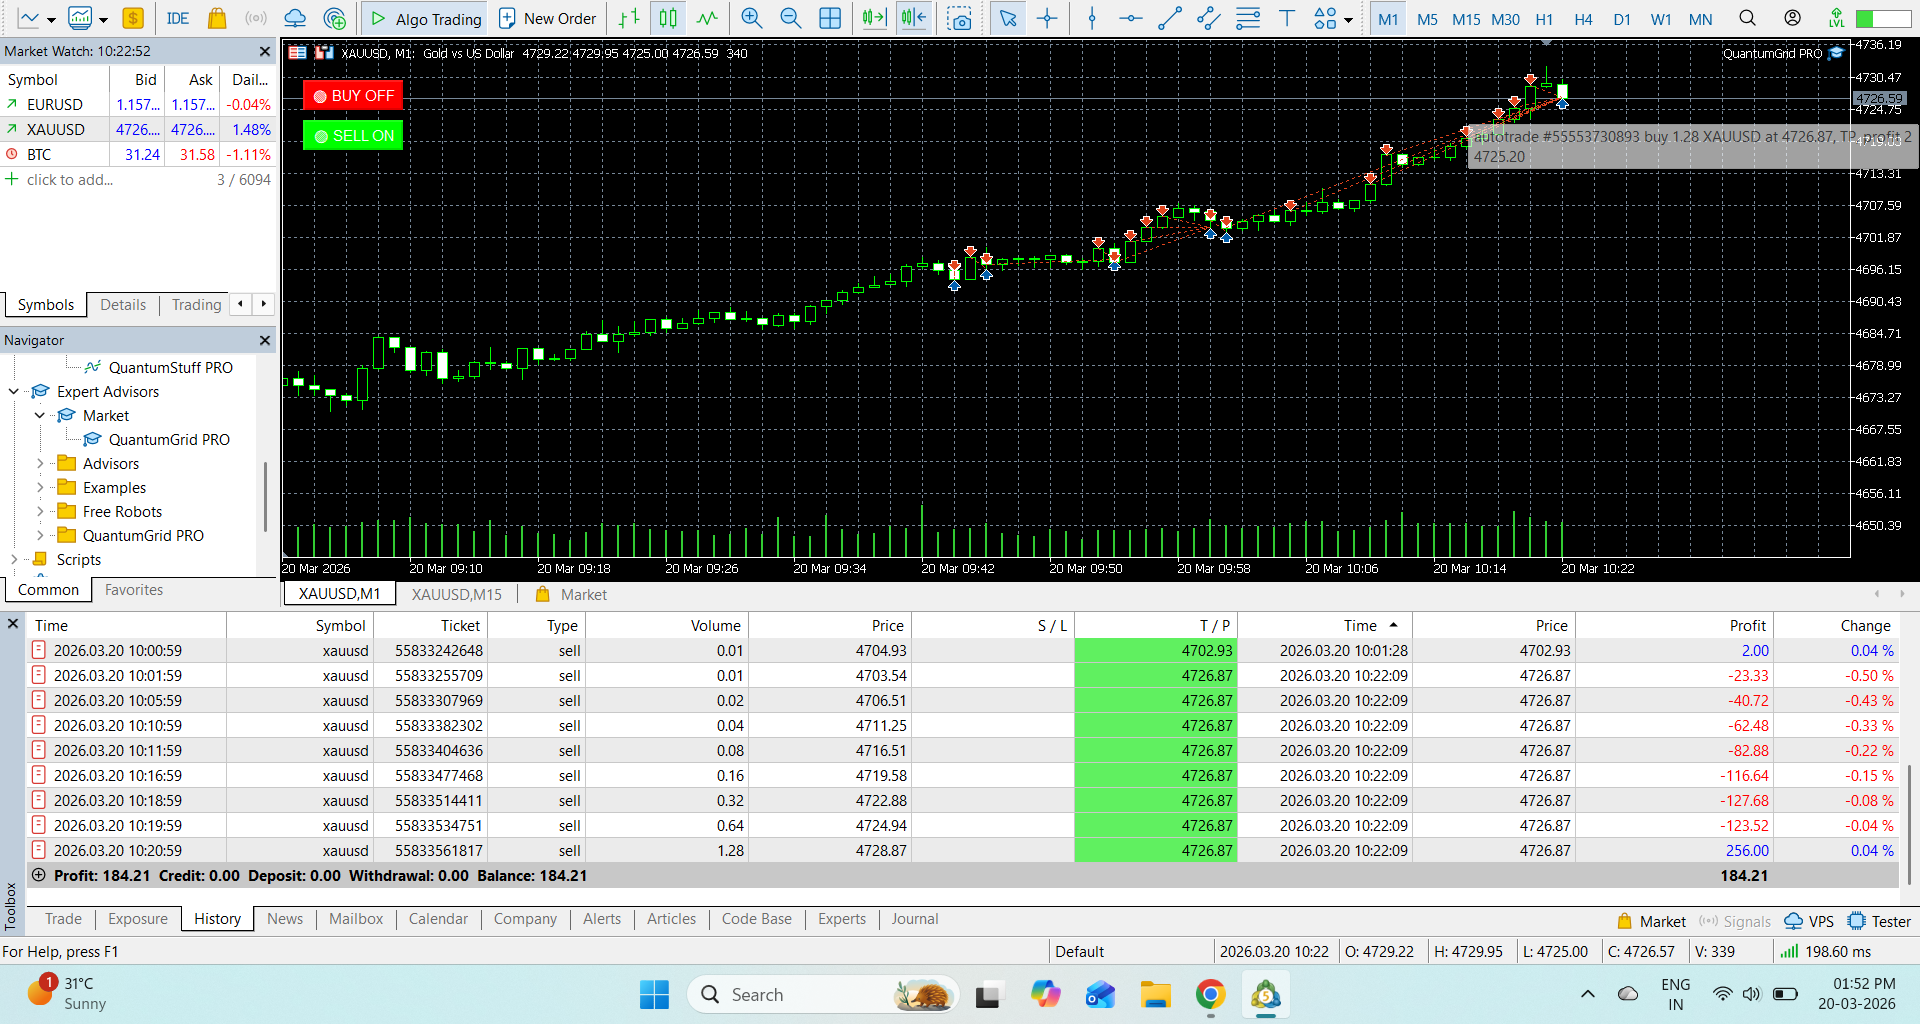This screenshot has width=1920, height=1024.
Task: Toggle the BUY OFF button
Action: coord(353,96)
